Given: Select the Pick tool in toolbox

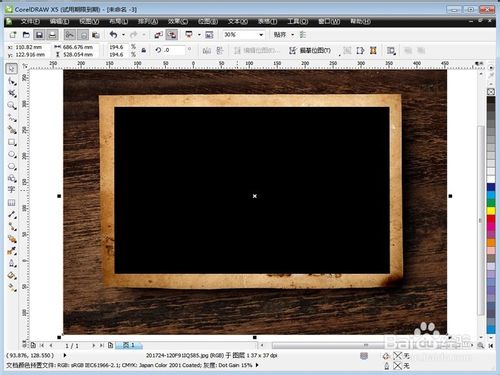Looking at the screenshot, I should (x=12, y=69).
